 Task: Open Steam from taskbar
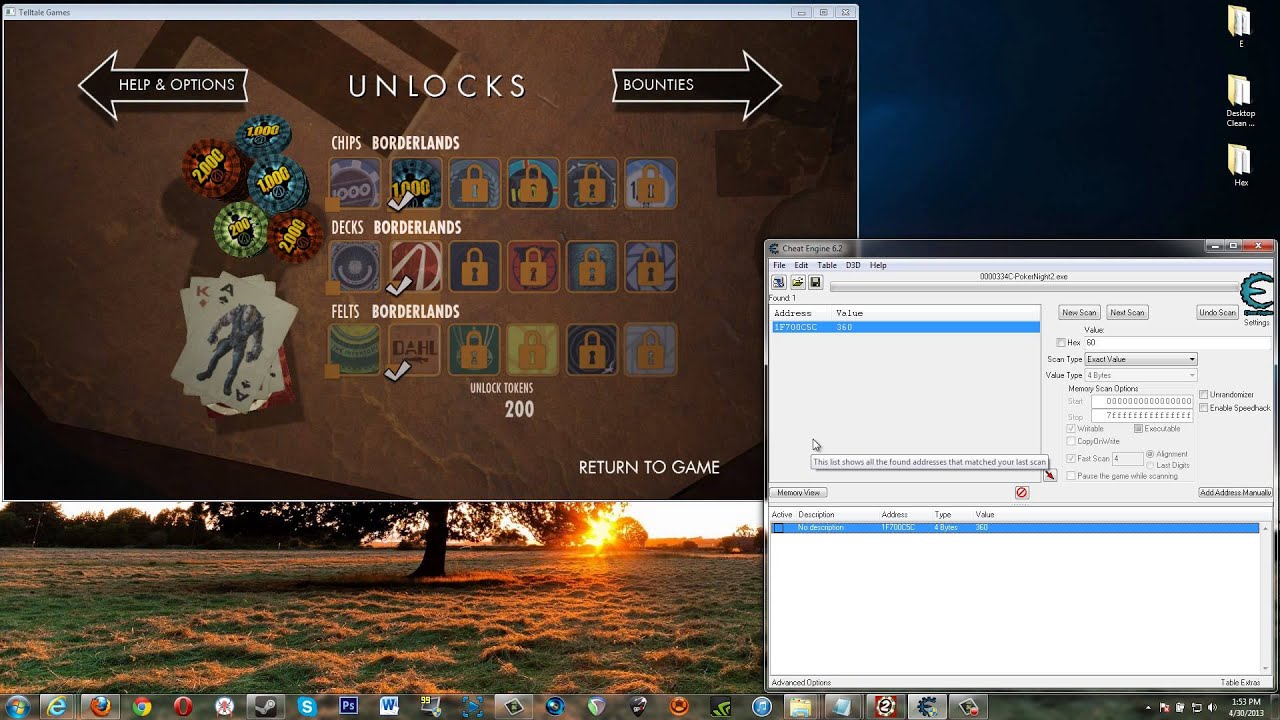264,706
